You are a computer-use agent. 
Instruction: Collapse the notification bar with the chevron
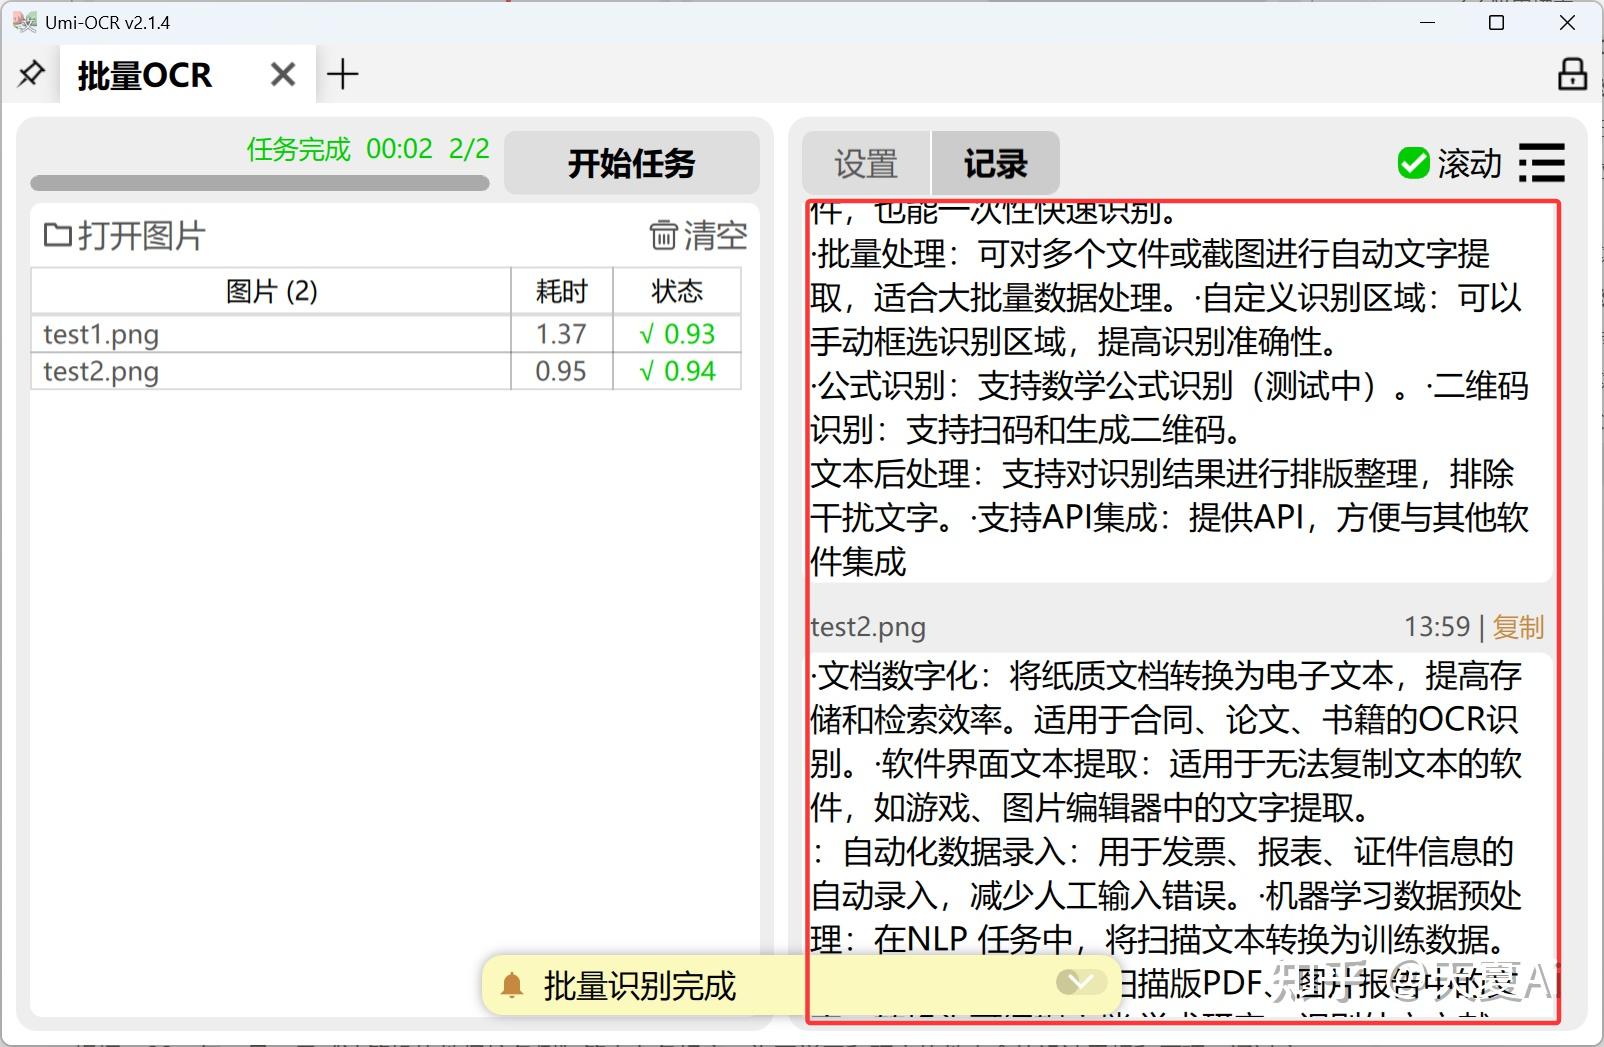pyautogui.click(x=1080, y=984)
